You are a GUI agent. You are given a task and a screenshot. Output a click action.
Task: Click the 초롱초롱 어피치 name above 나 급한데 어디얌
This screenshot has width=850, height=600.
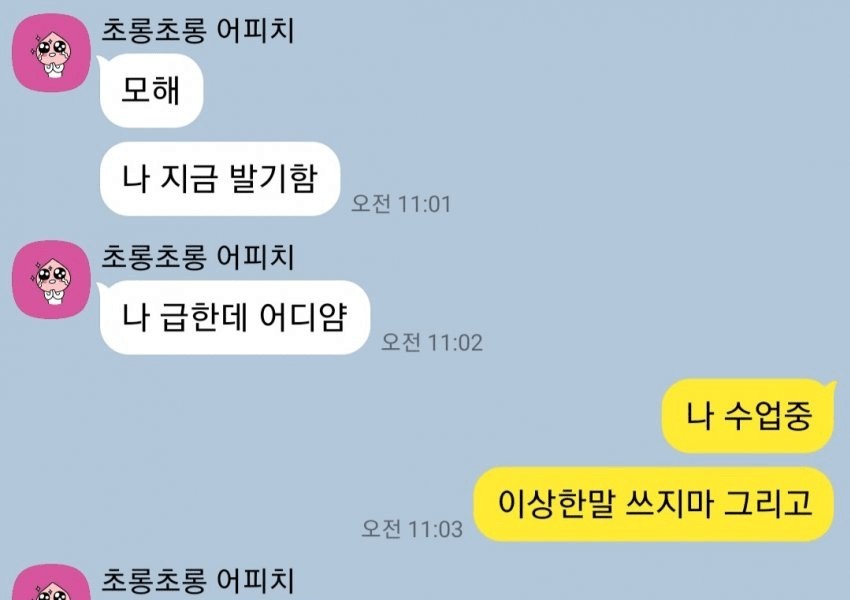[198, 257]
